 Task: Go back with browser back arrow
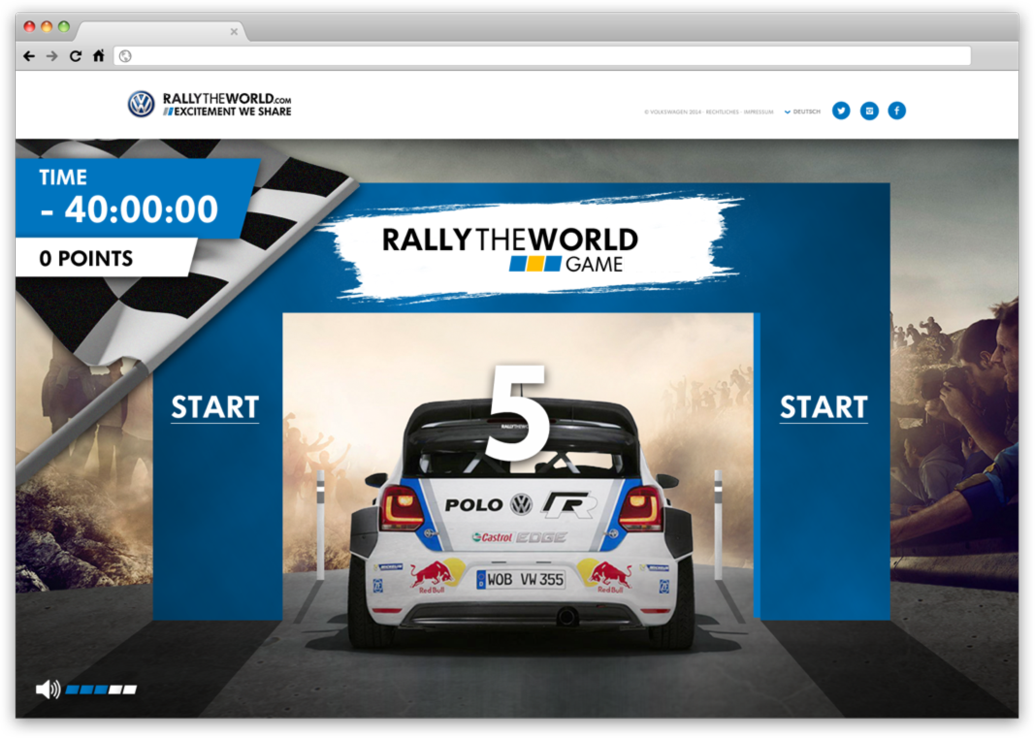[x=29, y=56]
